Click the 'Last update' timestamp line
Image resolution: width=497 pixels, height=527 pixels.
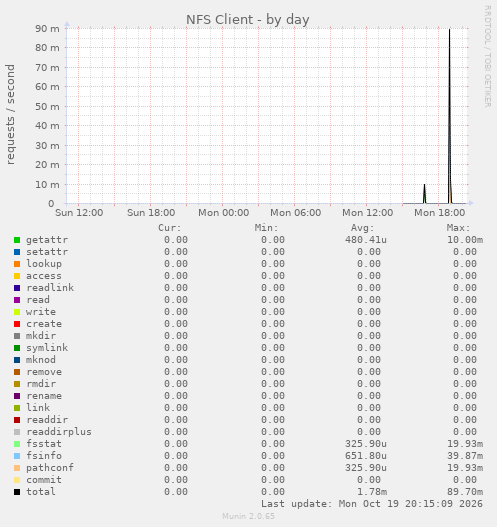tap(372, 504)
